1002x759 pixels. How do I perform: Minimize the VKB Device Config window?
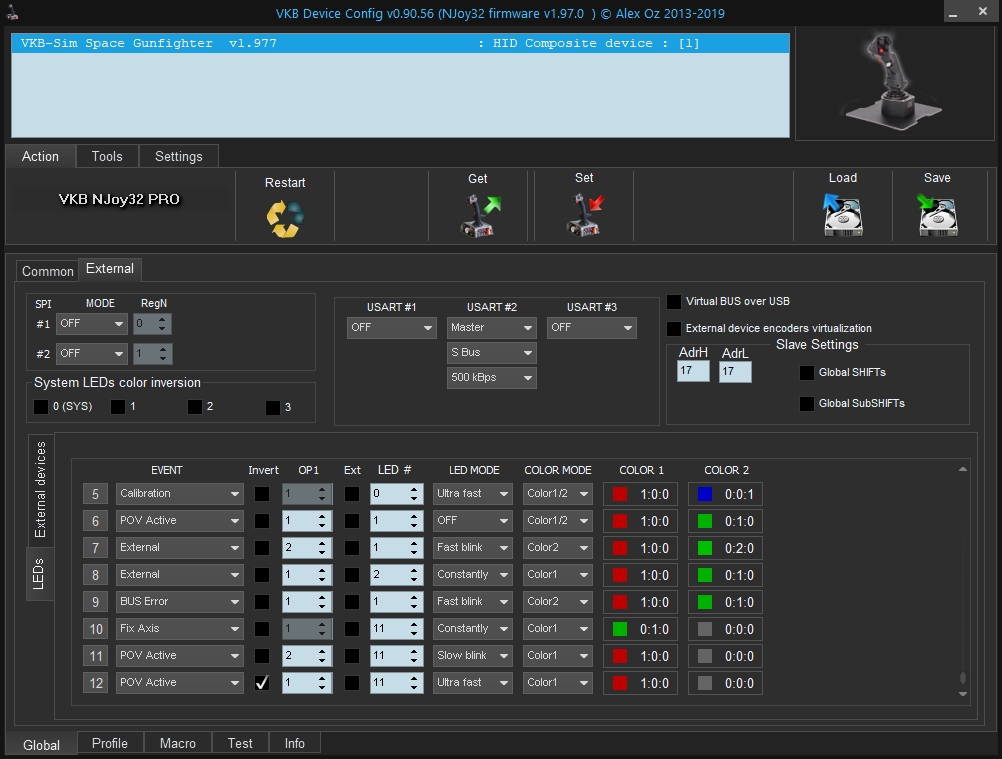[953, 12]
